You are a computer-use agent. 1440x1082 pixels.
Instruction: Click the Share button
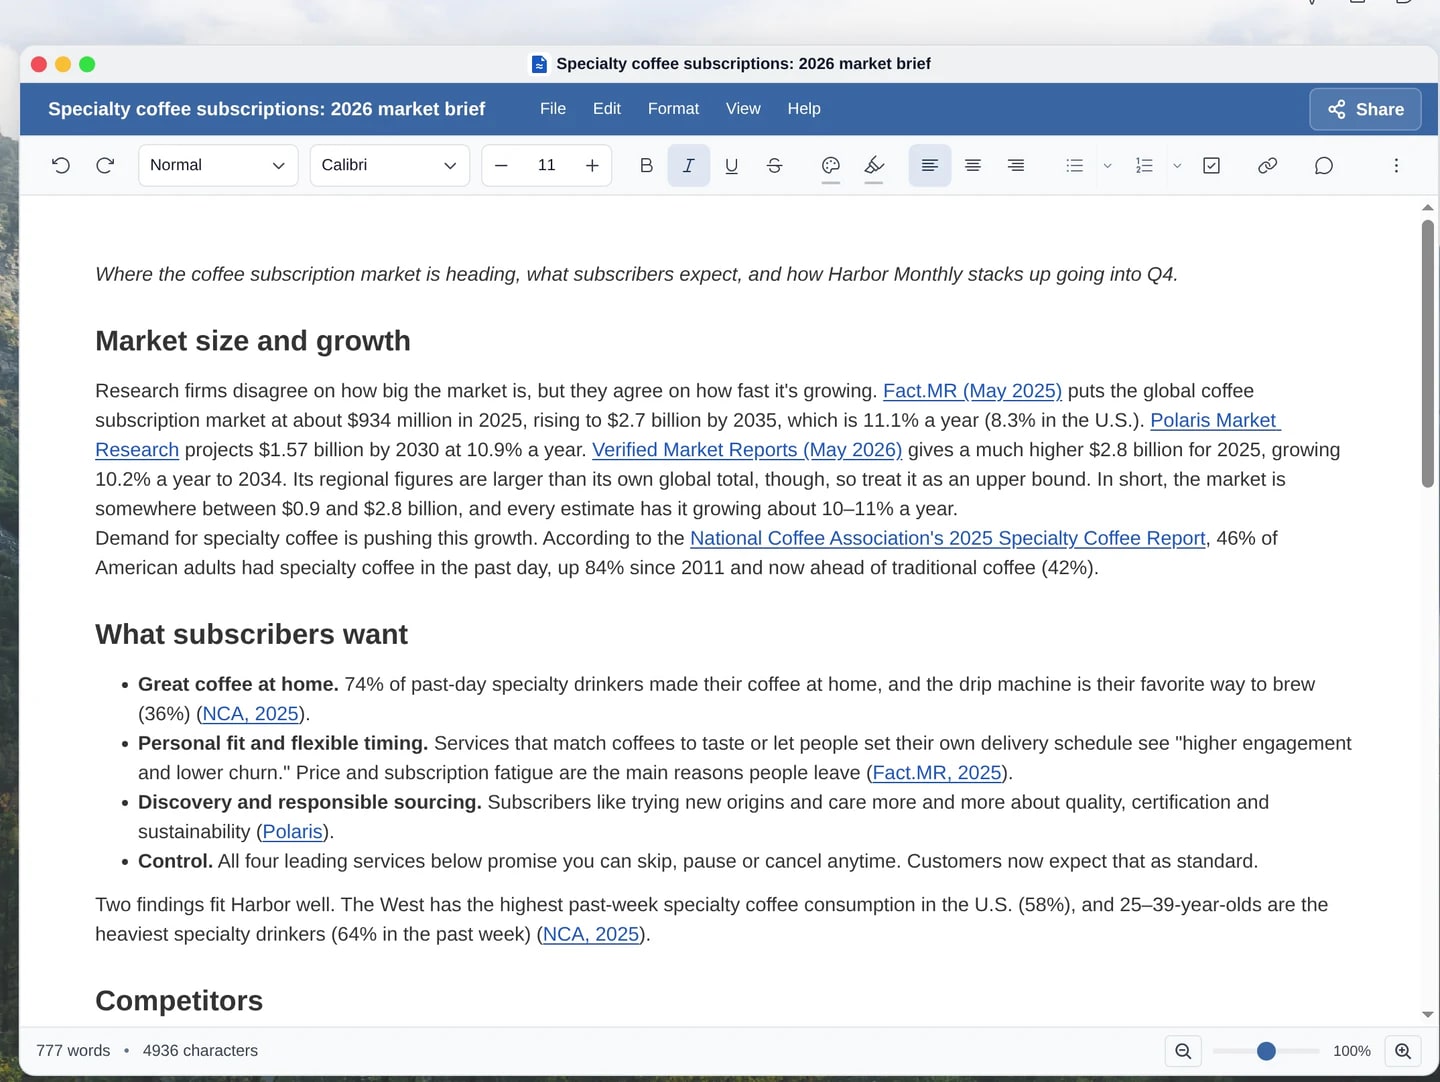[x=1365, y=109]
